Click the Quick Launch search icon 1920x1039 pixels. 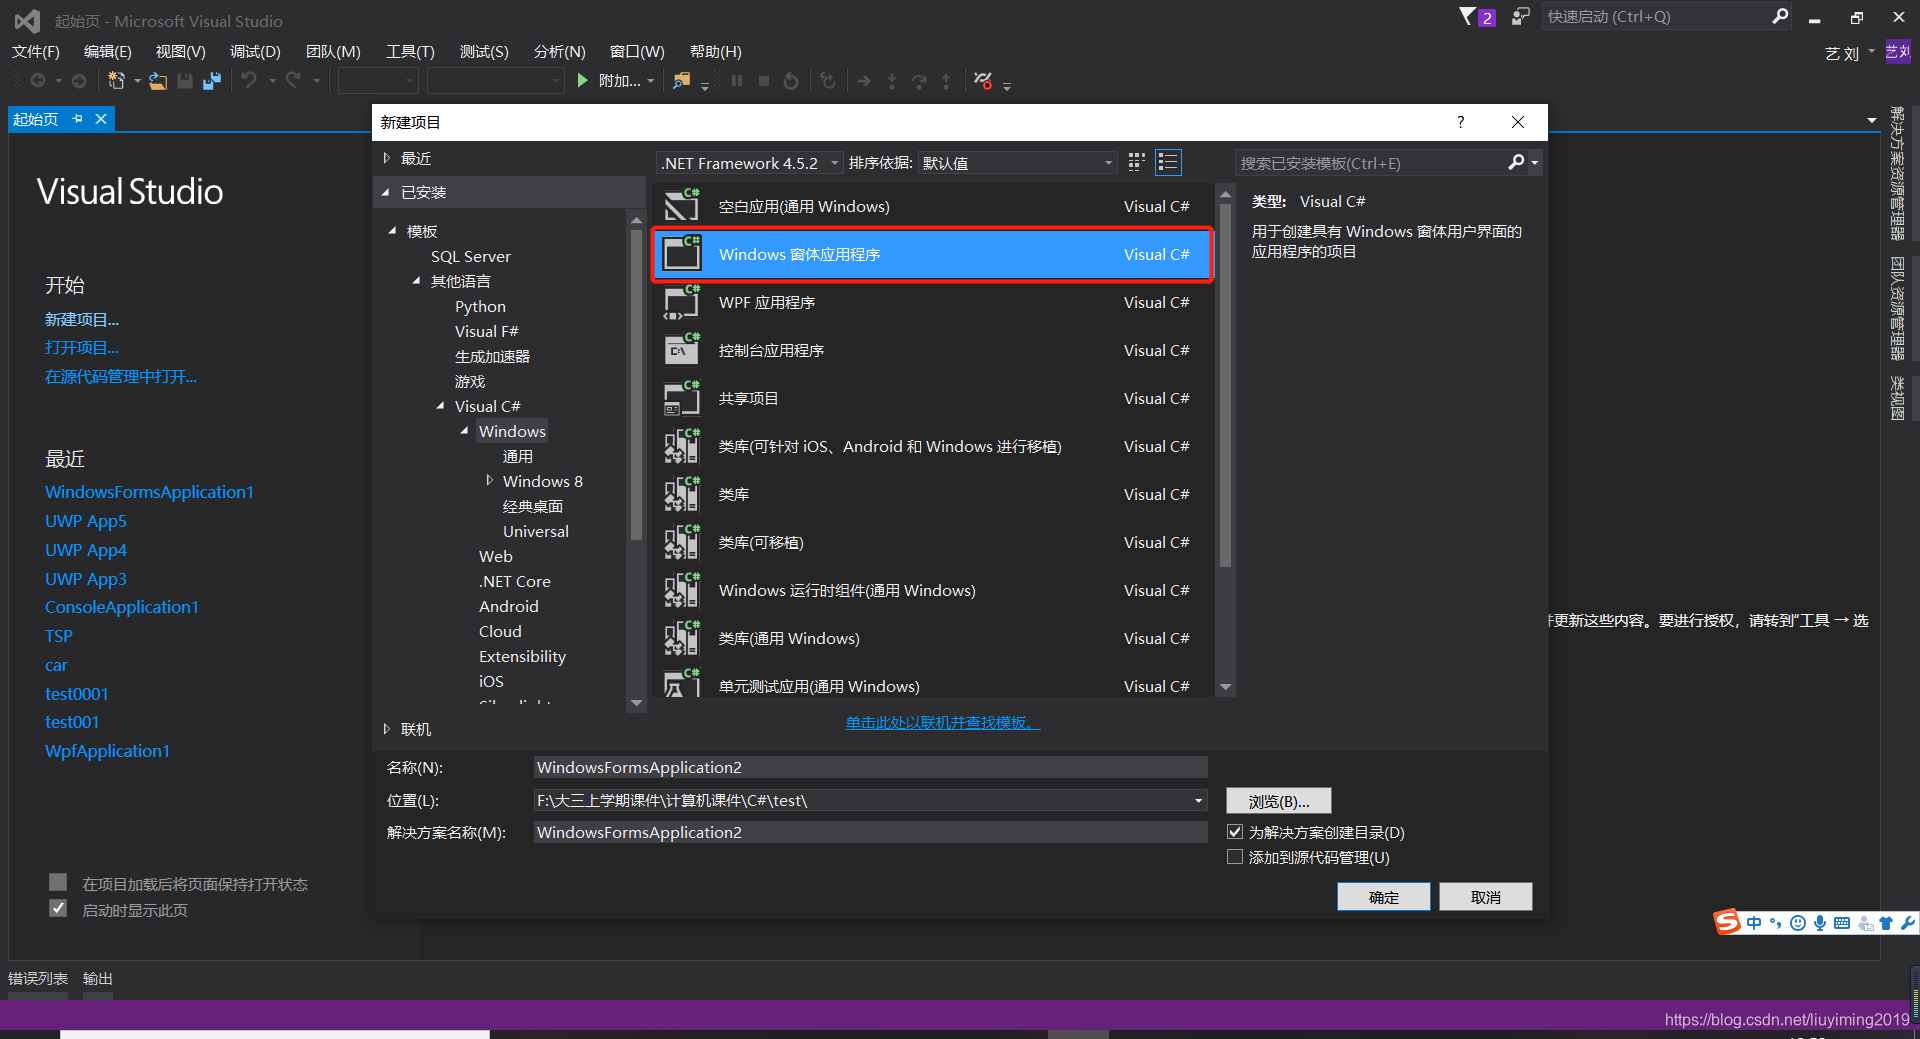1780,16
